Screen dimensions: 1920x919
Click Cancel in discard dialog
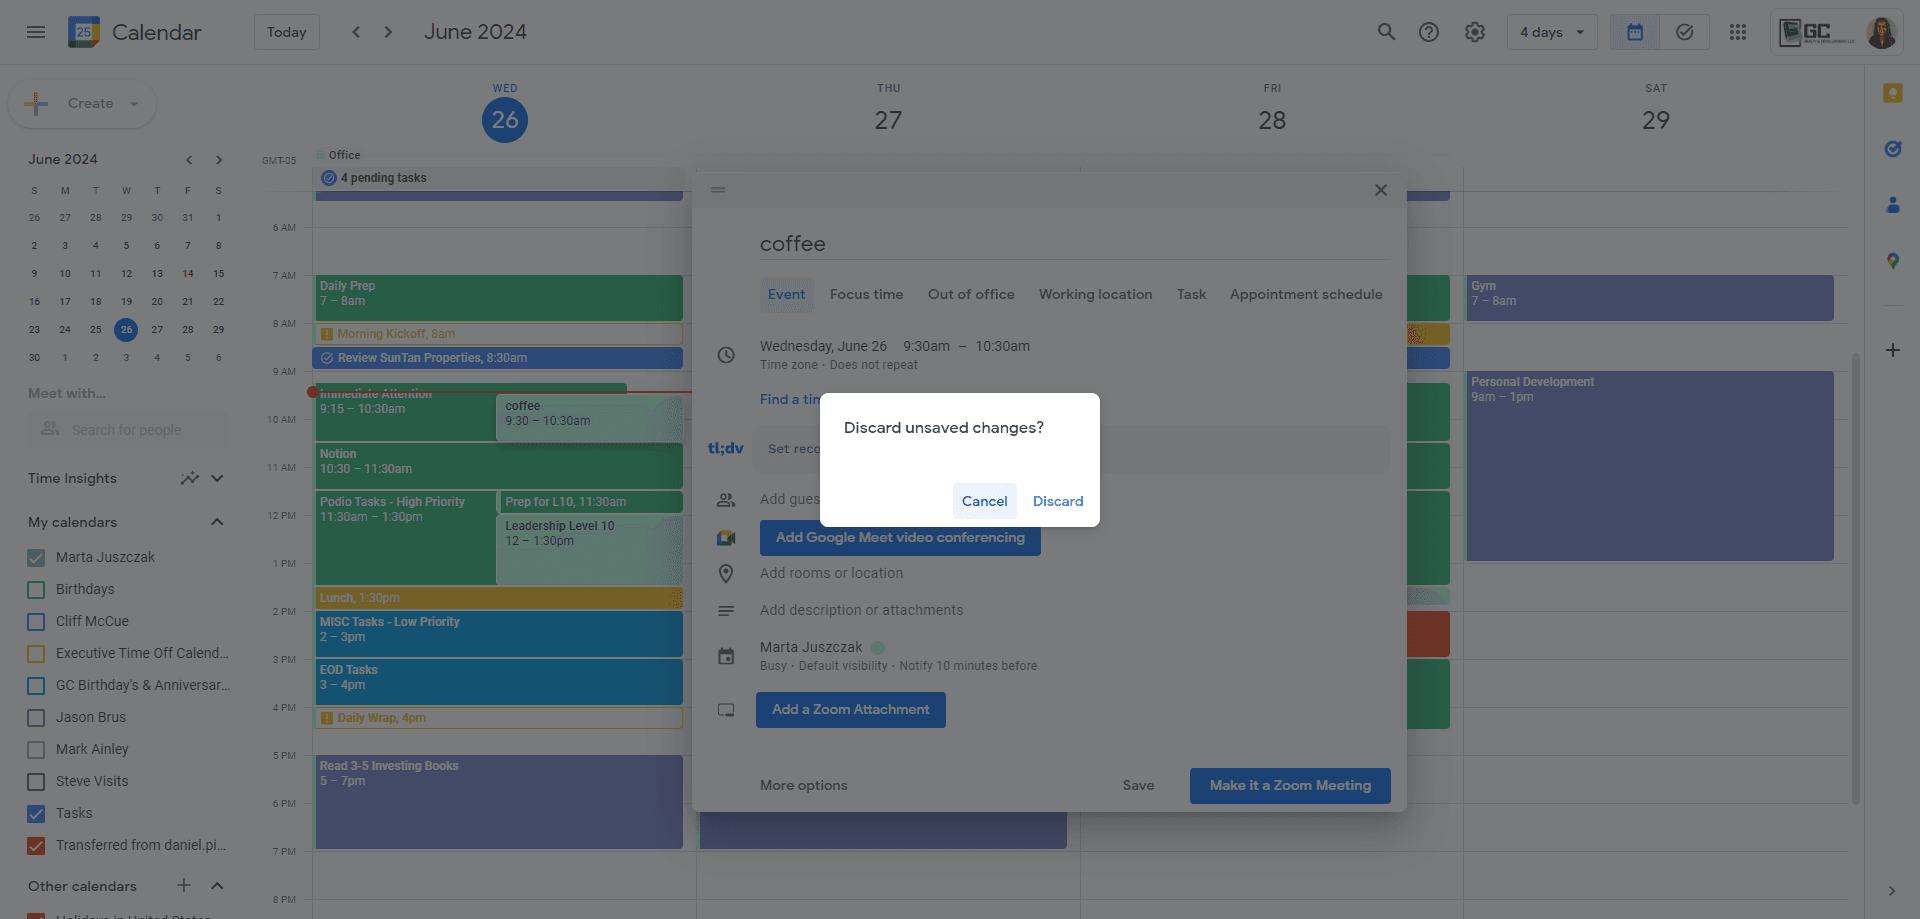984,501
